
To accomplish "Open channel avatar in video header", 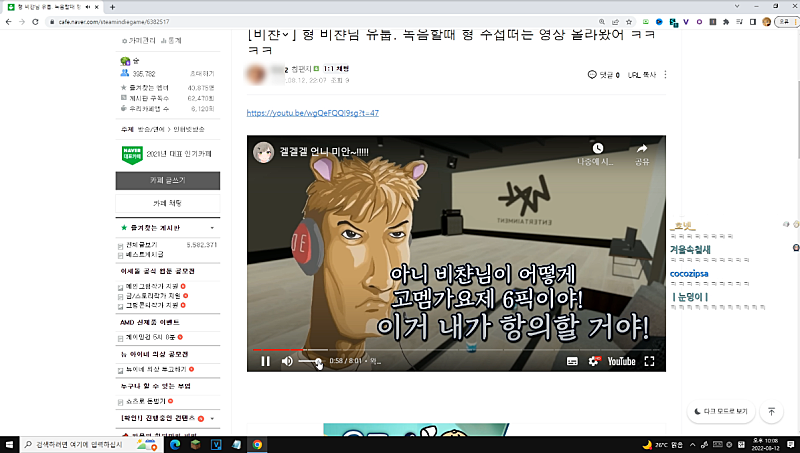I will click(x=264, y=152).
